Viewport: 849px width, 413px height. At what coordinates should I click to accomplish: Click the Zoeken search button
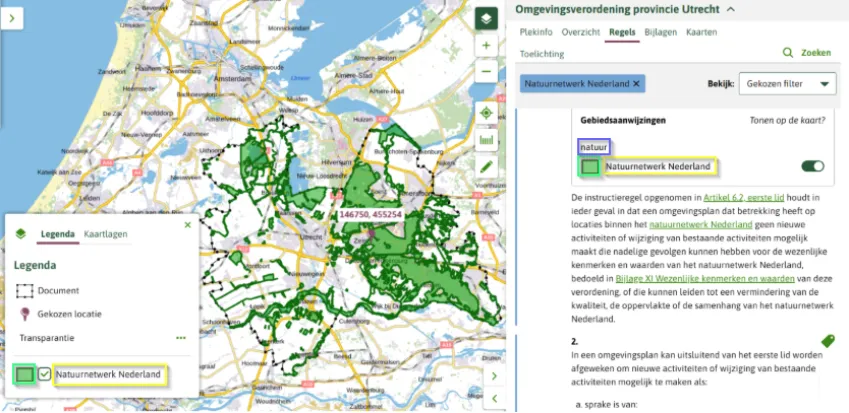coord(807,52)
